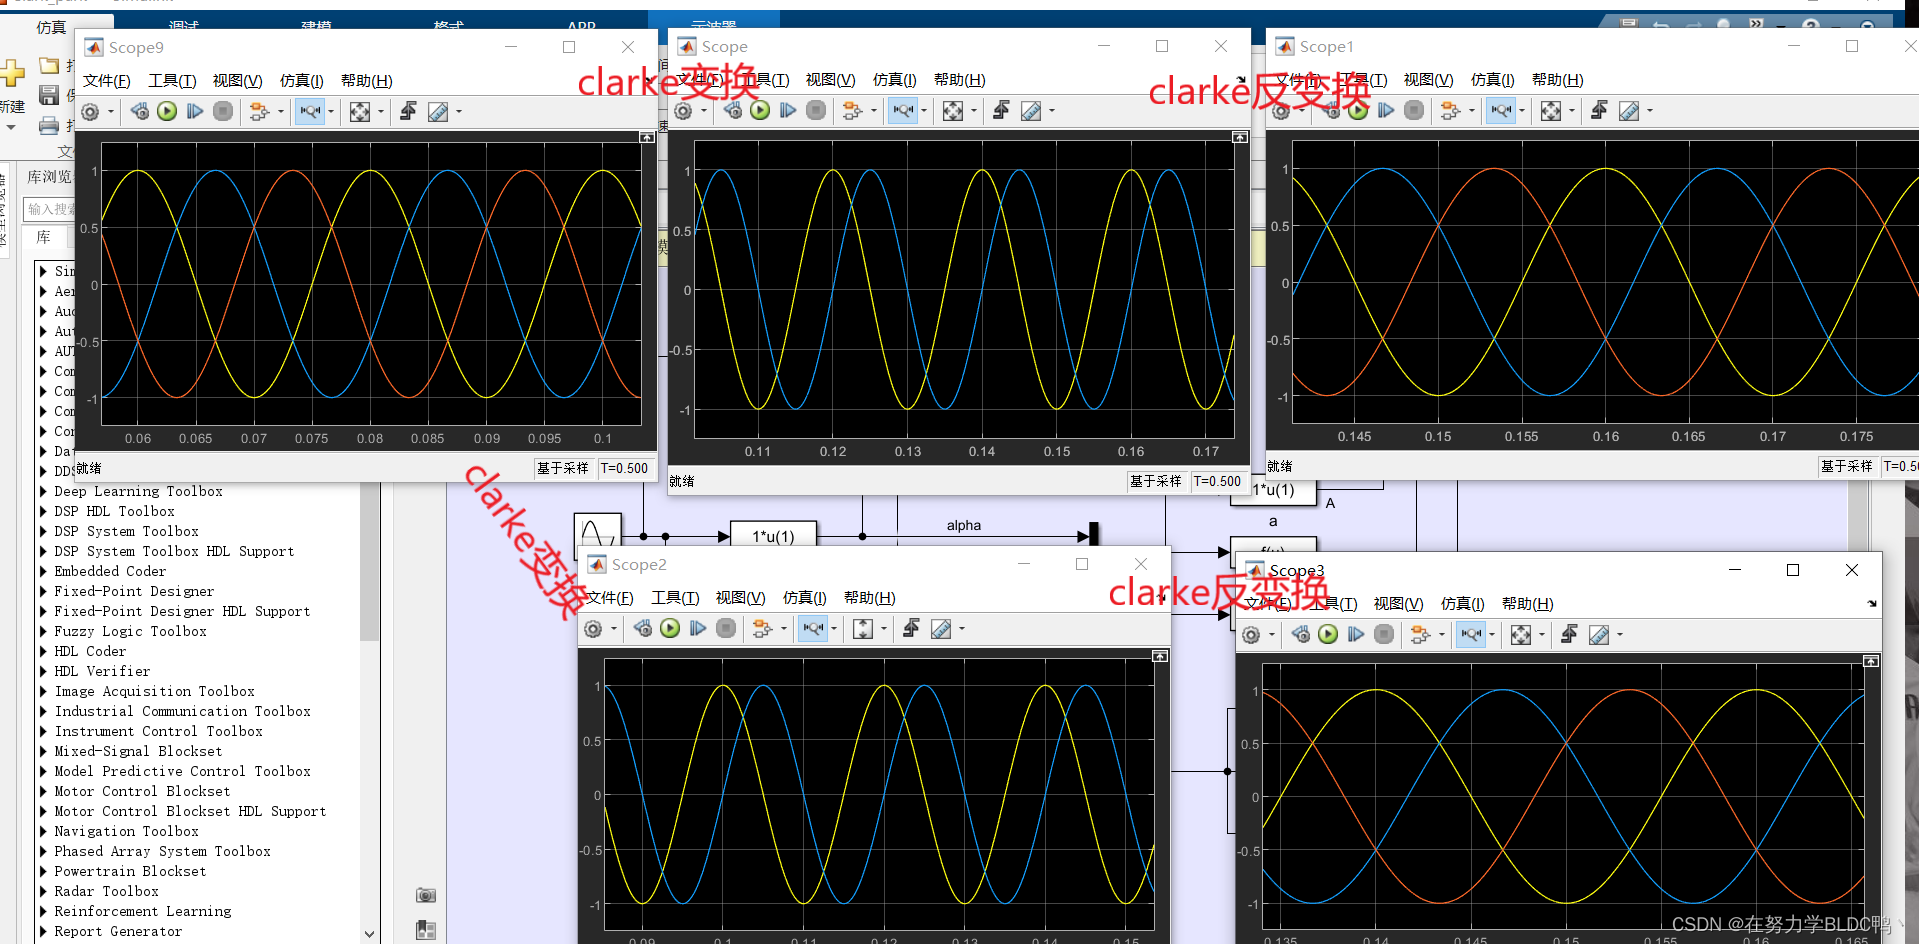Click scale axes icon in Scope window
The width and height of the screenshot is (1919, 944).
coord(953,111)
